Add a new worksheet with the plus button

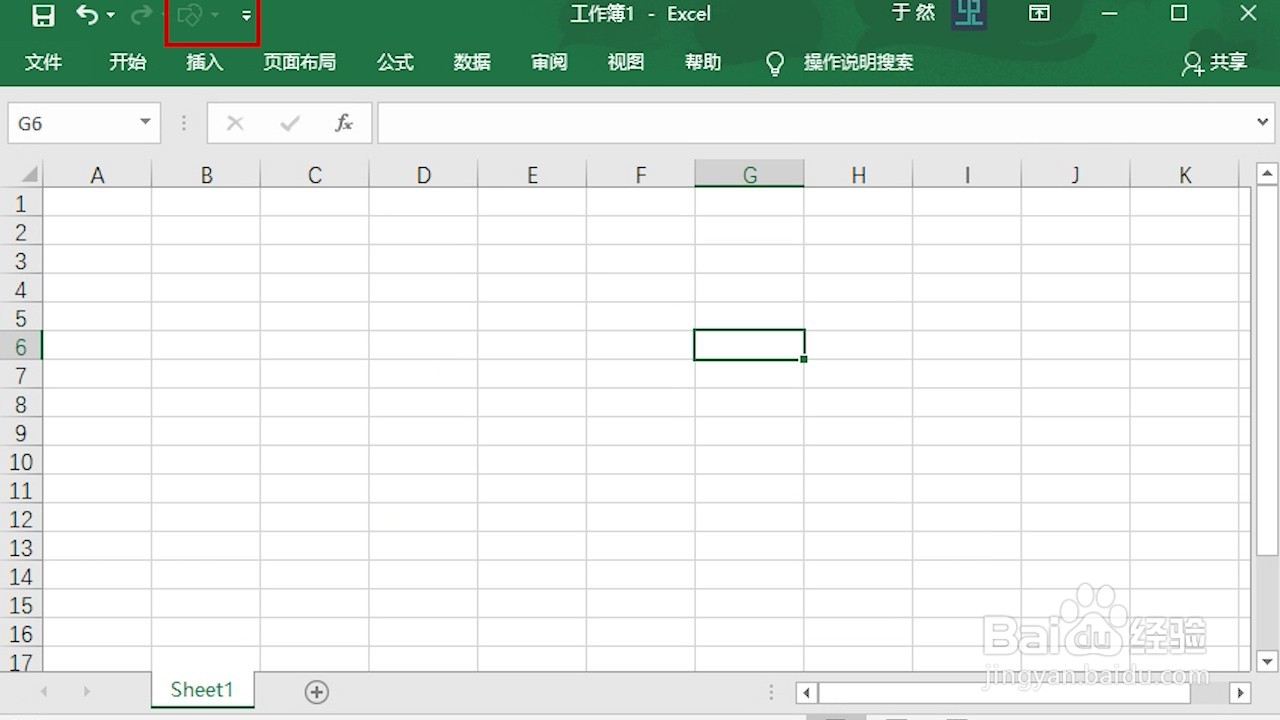pyautogui.click(x=317, y=691)
